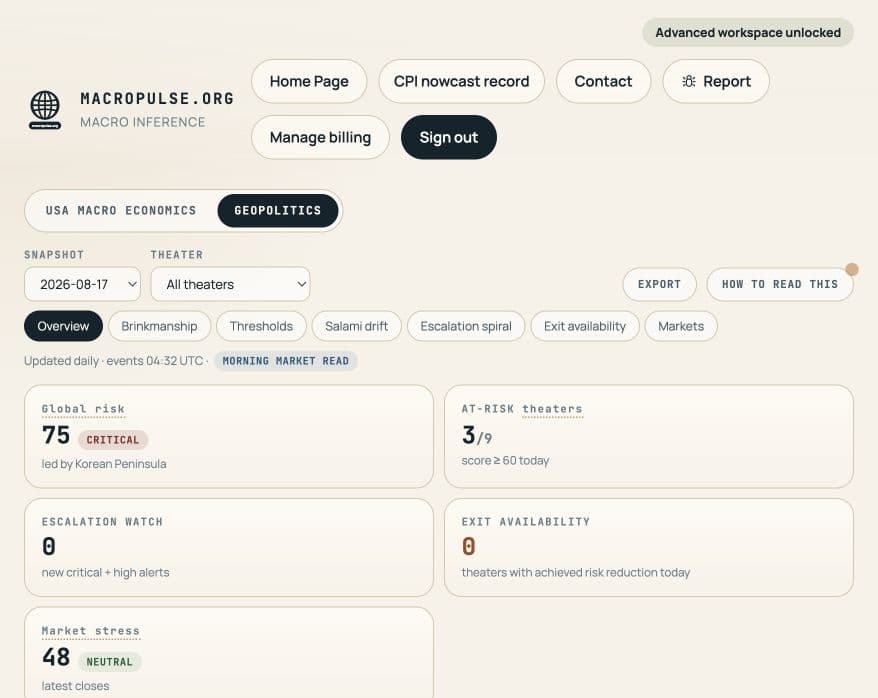Sign out of the account
The width and height of the screenshot is (878, 698).
(x=449, y=138)
